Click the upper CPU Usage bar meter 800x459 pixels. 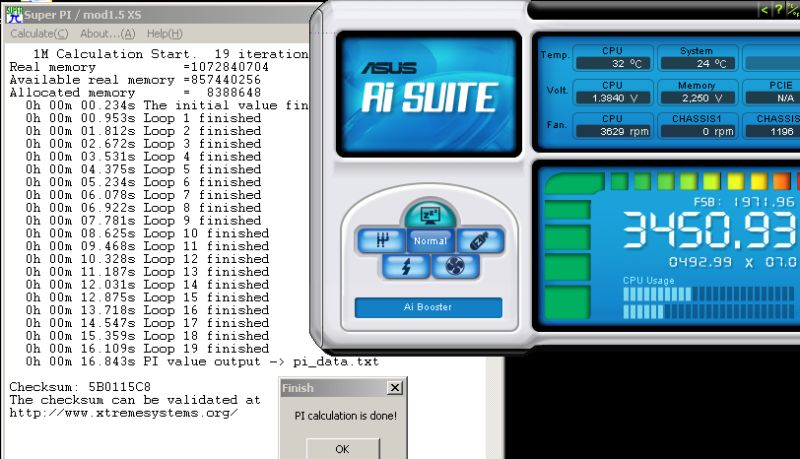[x=709, y=294]
